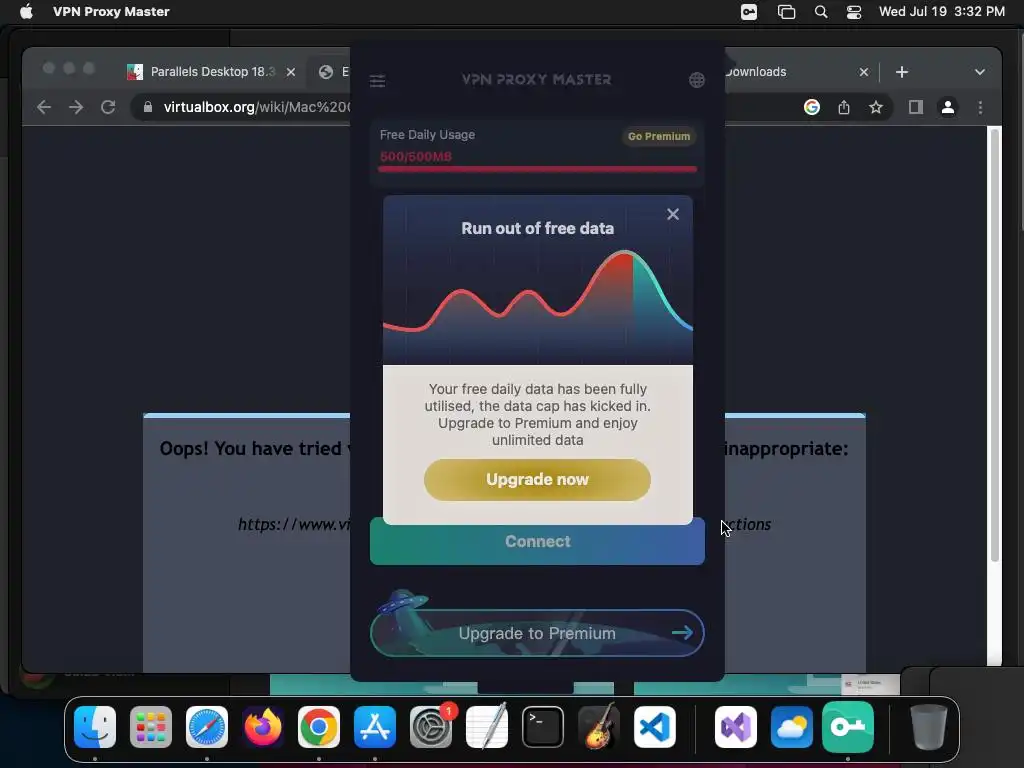The image size is (1024, 768).
Task: Click the Go Premium badge
Action: 658,136
